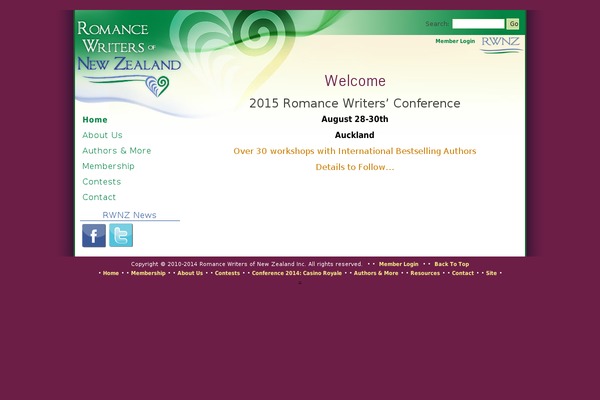This screenshot has width=600, height=400.
Task: Open the Facebook icon link
Action: coord(94,235)
